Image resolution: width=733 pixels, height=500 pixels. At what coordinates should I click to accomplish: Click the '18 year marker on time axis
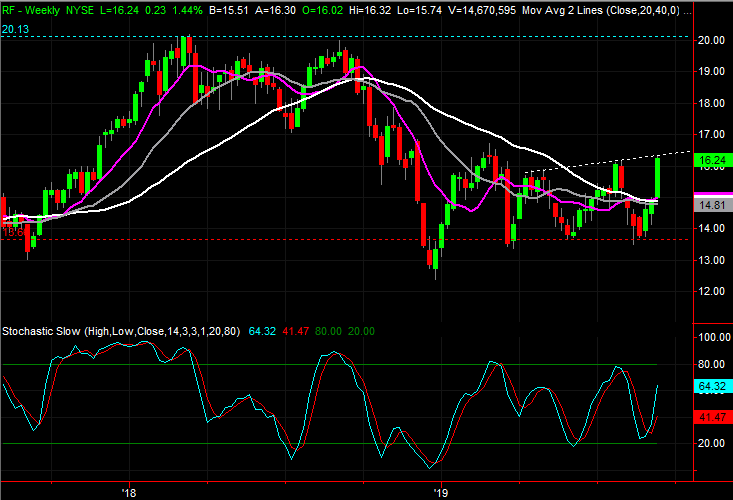[x=129, y=493]
